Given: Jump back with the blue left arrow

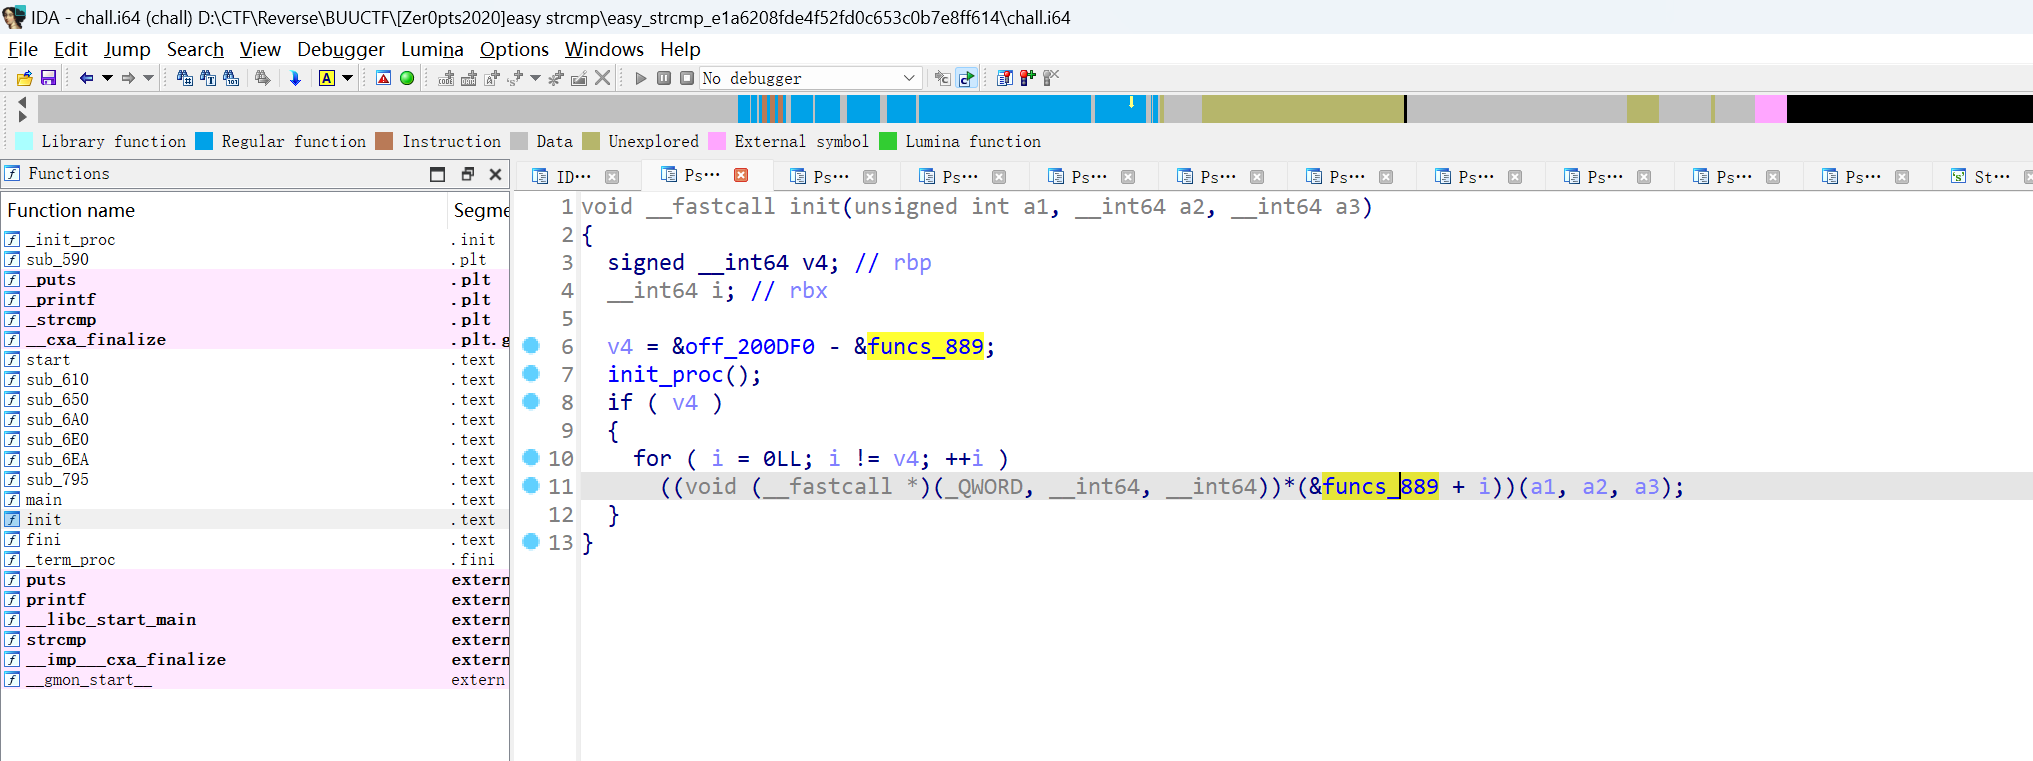Looking at the screenshot, I should point(86,78).
